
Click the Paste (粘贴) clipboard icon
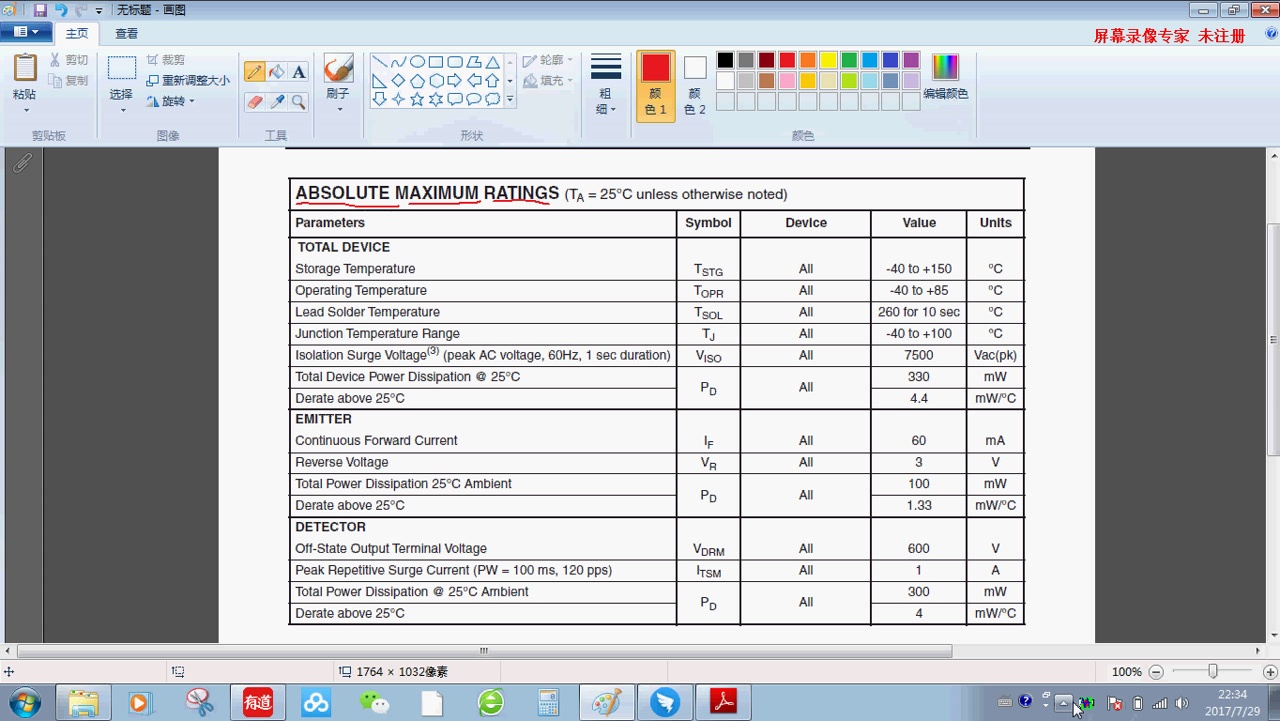pyautogui.click(x=25, y=68)
